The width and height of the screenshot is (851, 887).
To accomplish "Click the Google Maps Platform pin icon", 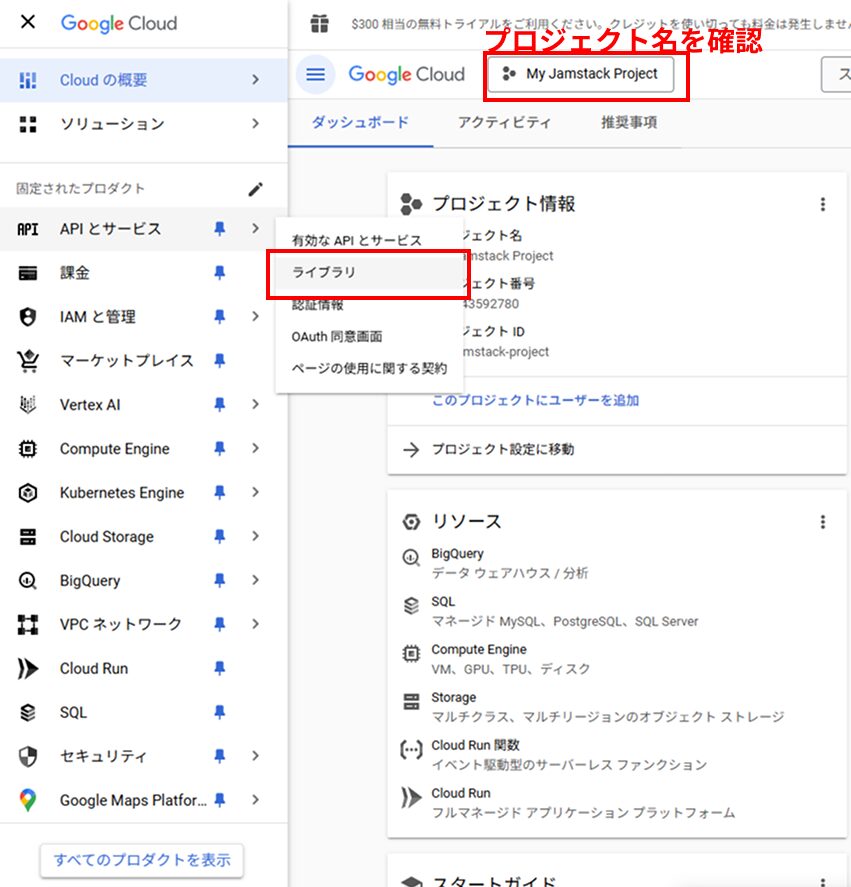I will click(28, 800).
